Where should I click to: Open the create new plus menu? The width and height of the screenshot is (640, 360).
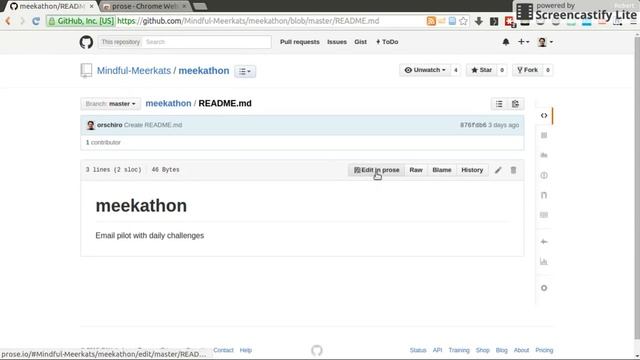coord(523,42)
